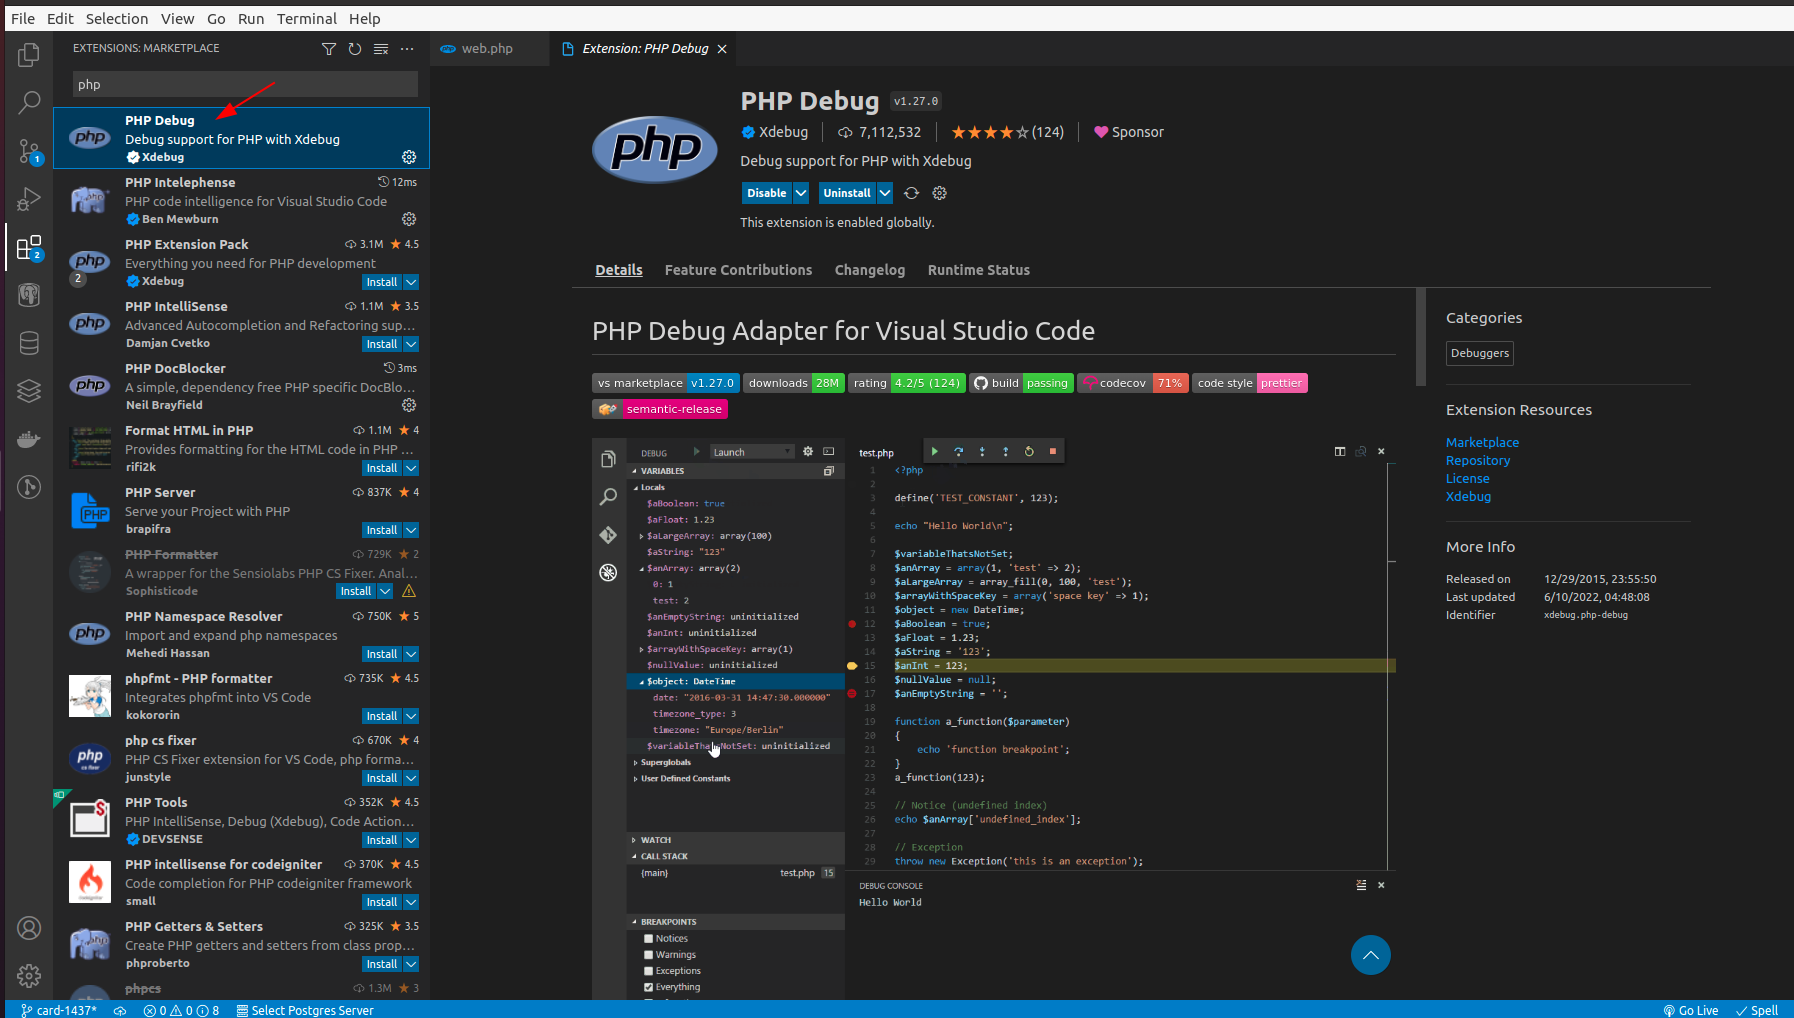Click the vs marketplace v1.27.0 badge

[x=666, y=383]
